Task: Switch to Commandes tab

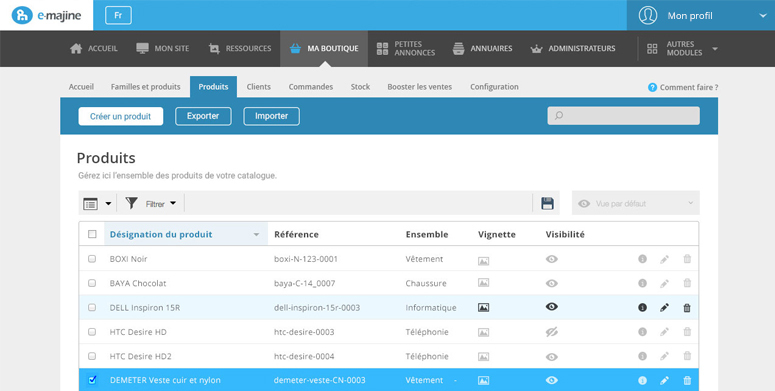Action: click(x=310, y=87)
